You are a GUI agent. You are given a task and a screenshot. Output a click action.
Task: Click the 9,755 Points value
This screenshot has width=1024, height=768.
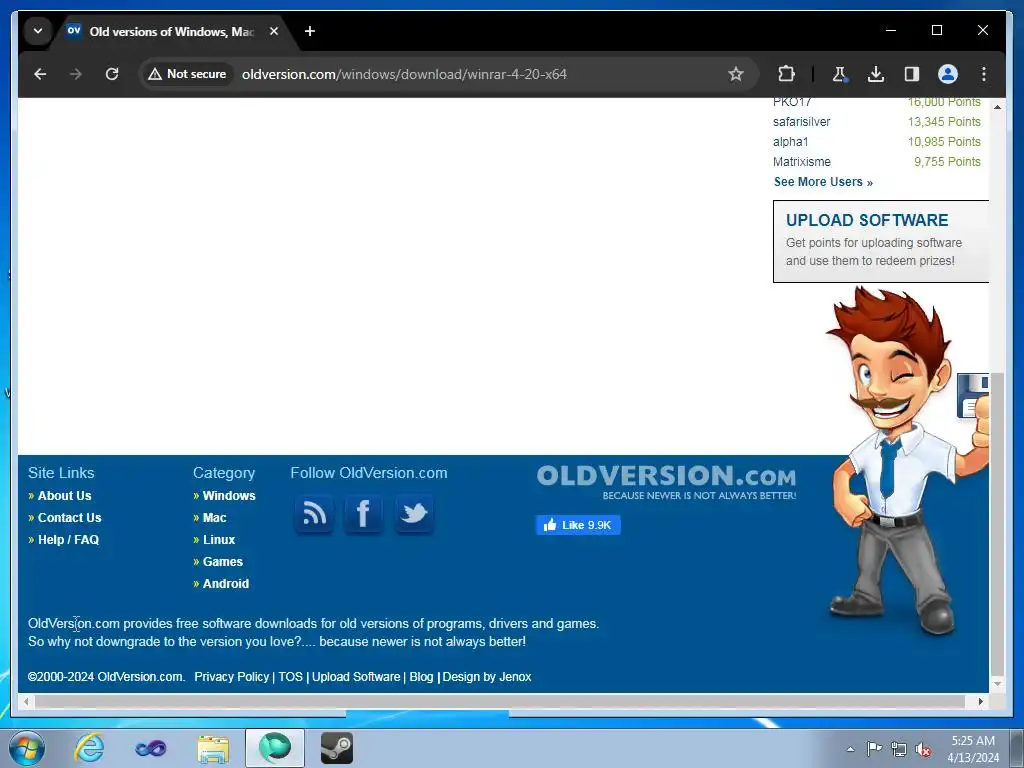point(947,162)
